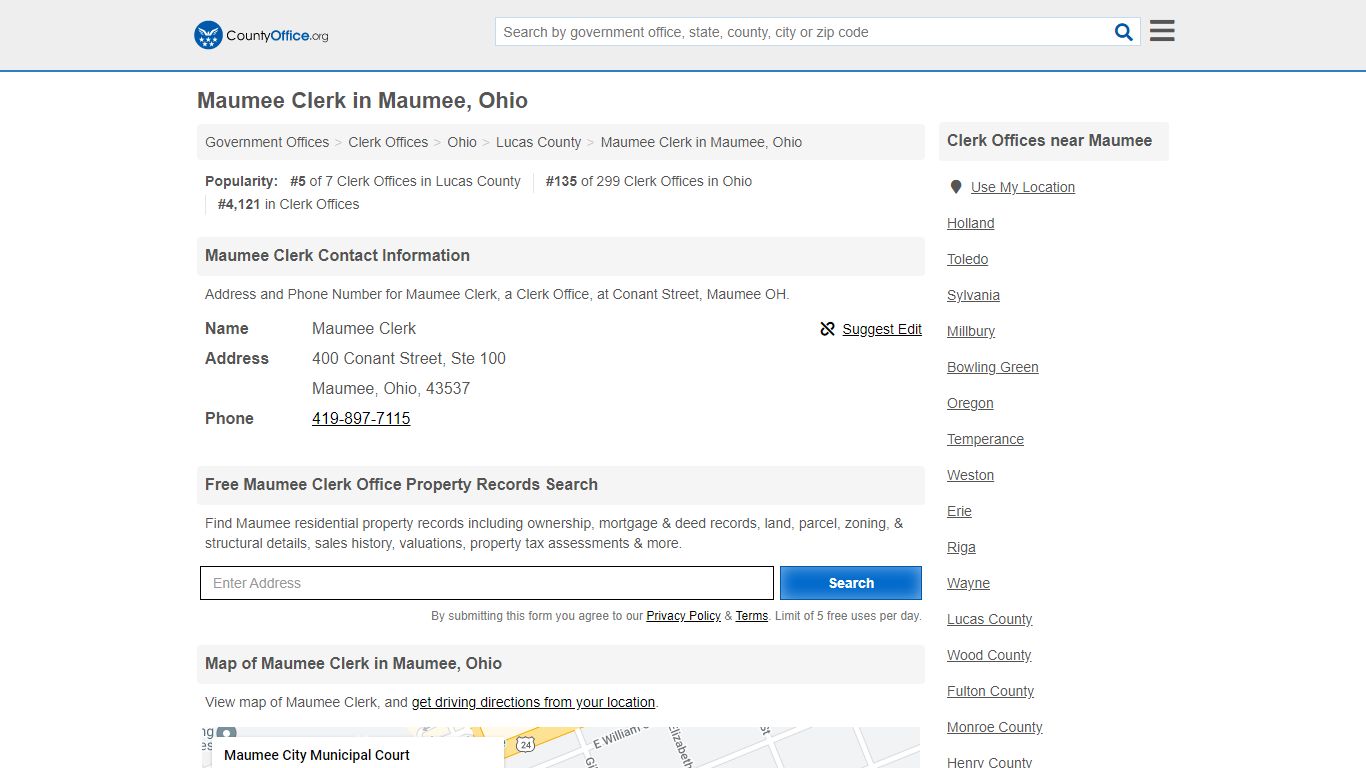Select Fulton County link
The image size is (1366, 768).
click(x=990, y=691)
